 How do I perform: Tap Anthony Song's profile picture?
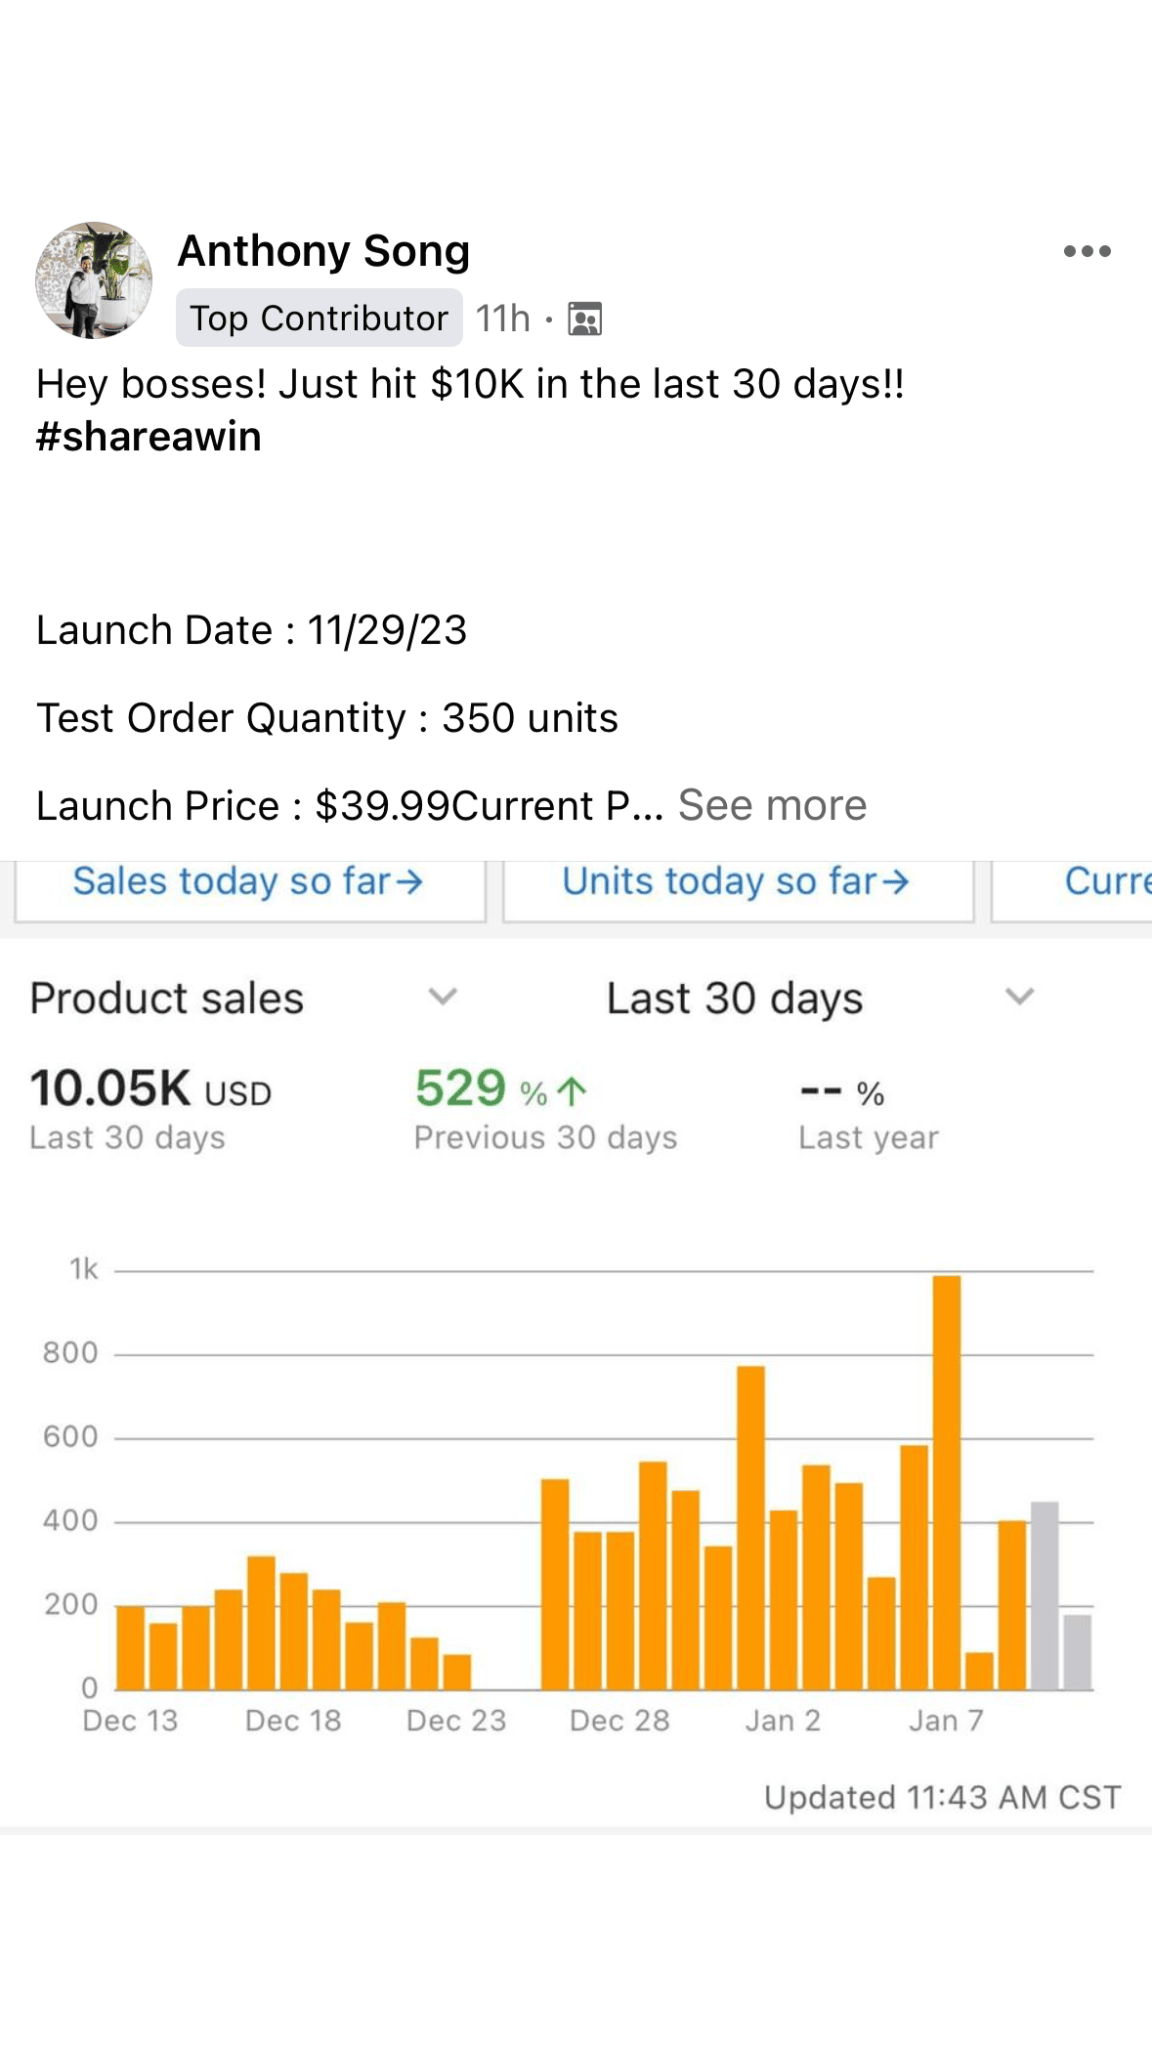pyautogui.click(x=94, y=280)
